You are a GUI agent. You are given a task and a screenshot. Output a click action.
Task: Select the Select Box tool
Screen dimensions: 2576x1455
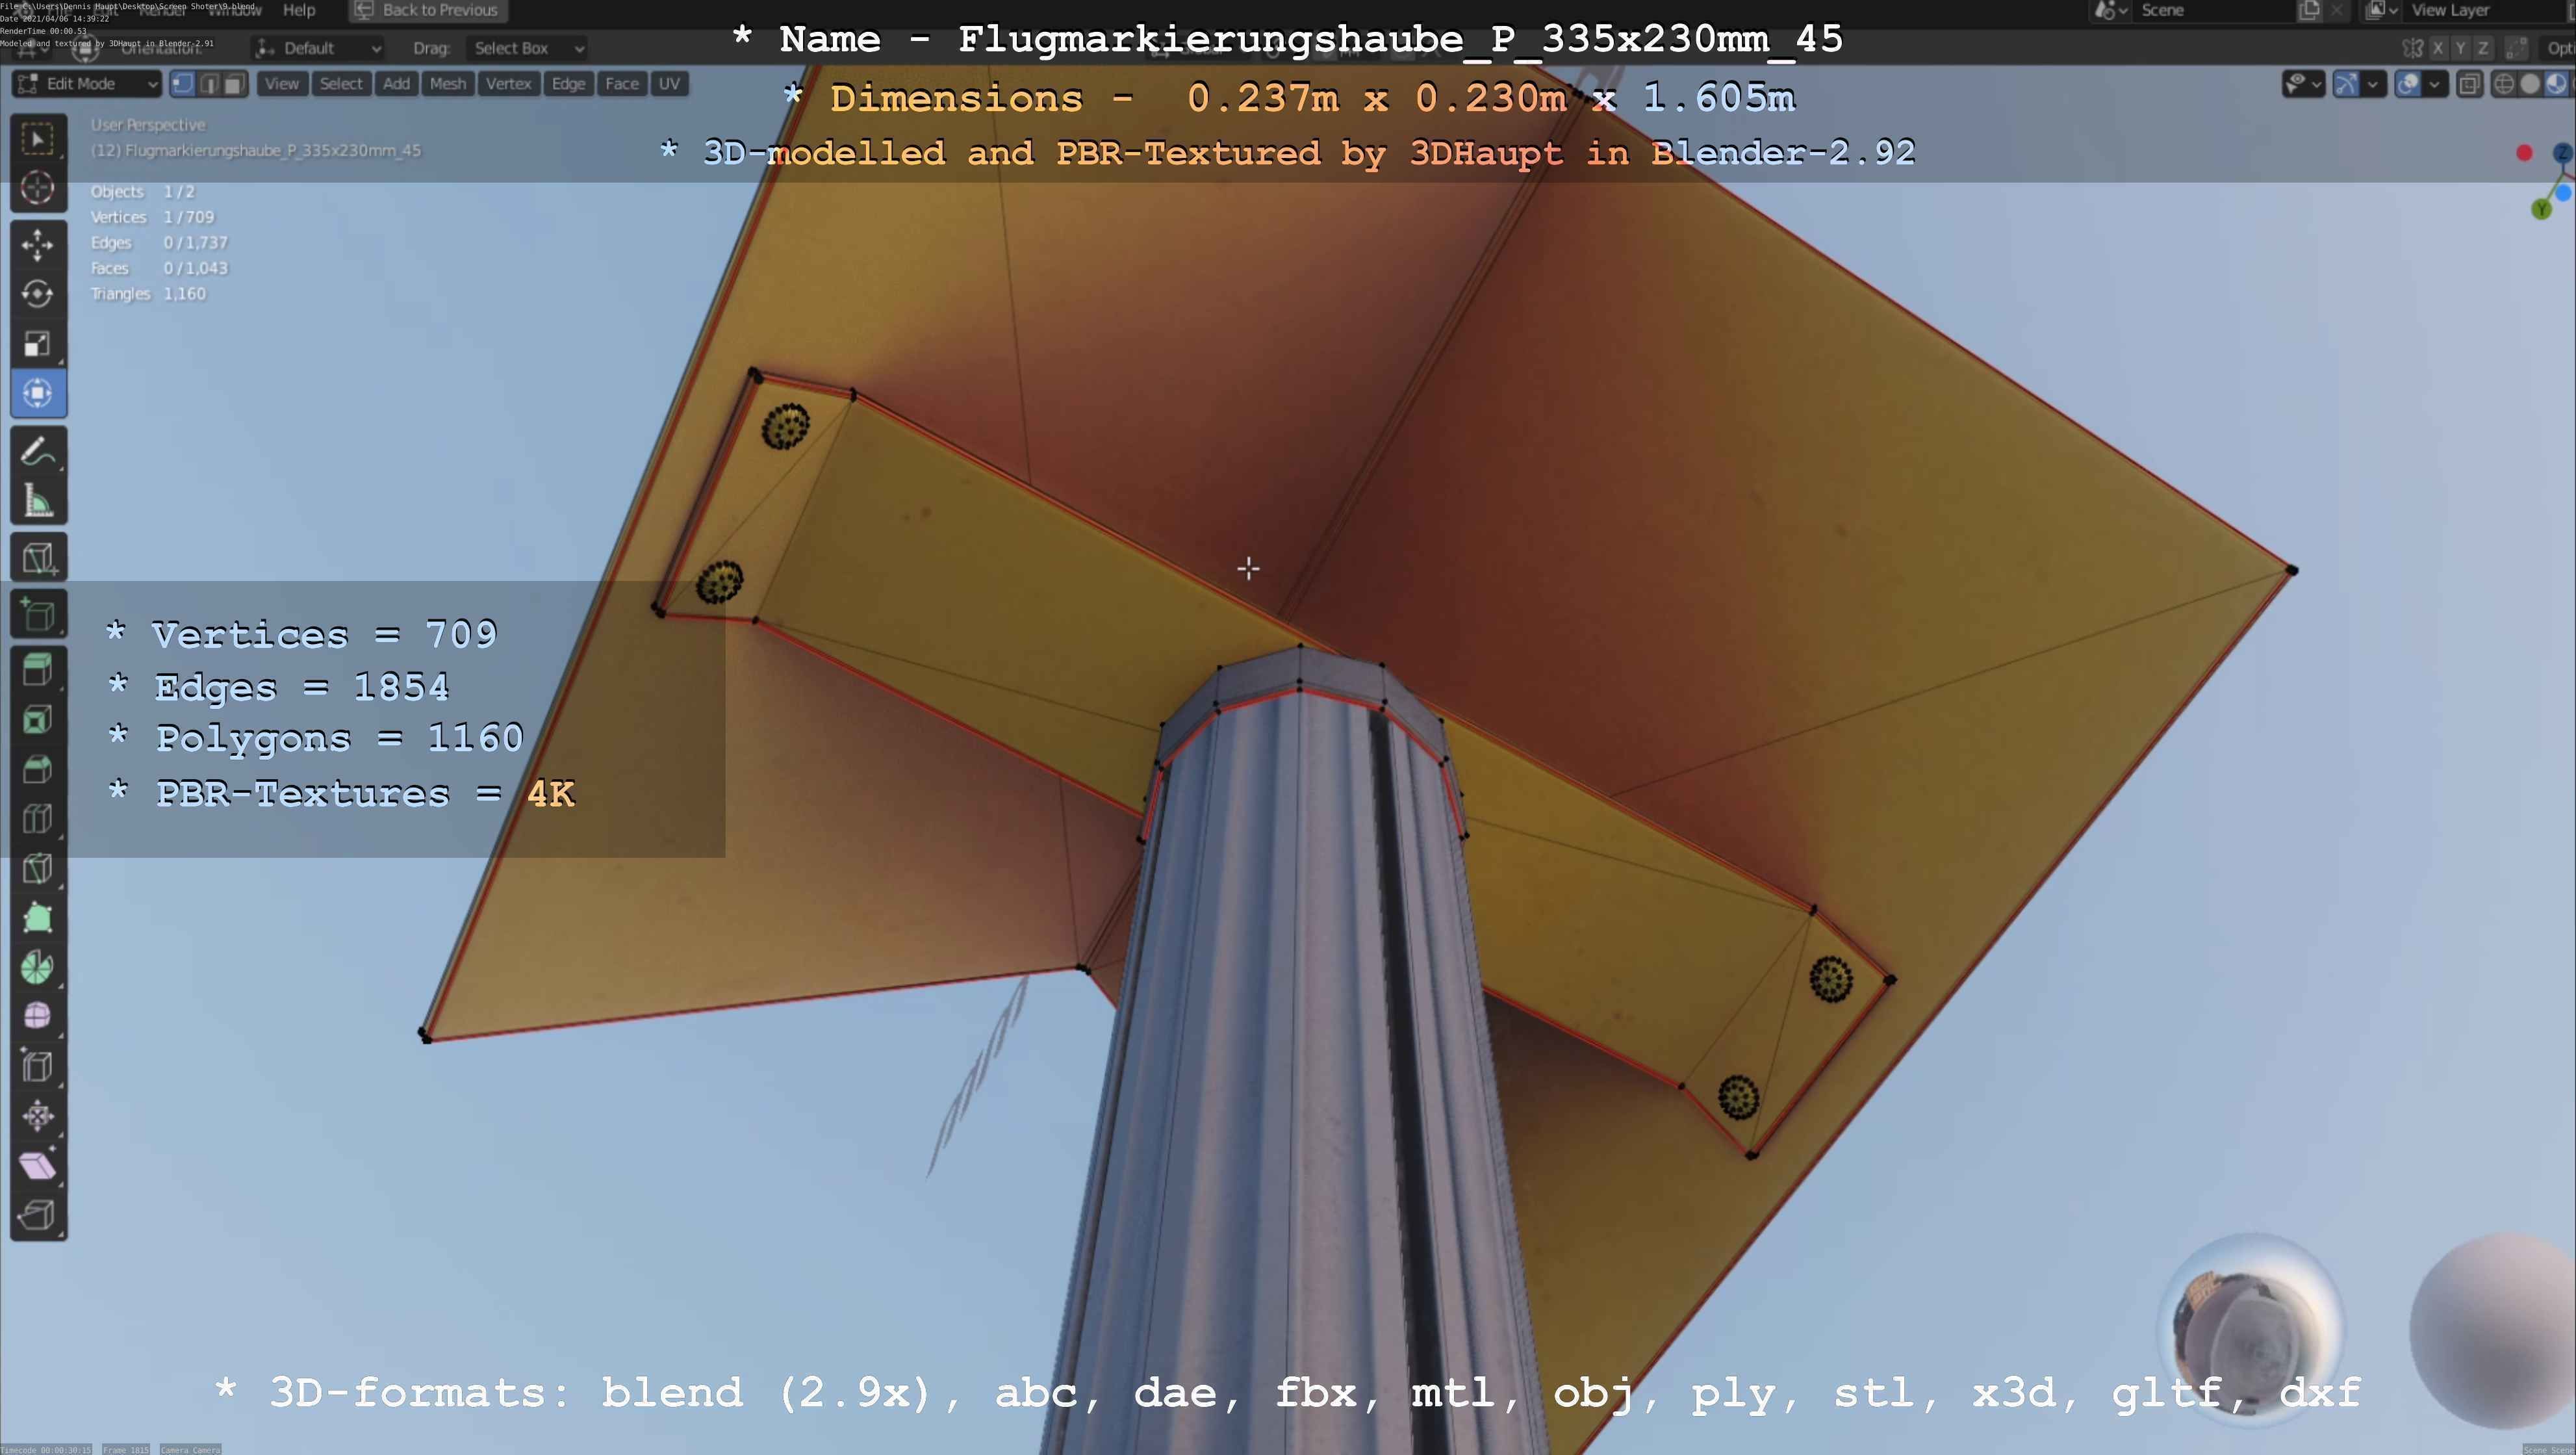[x=38, y=139]
